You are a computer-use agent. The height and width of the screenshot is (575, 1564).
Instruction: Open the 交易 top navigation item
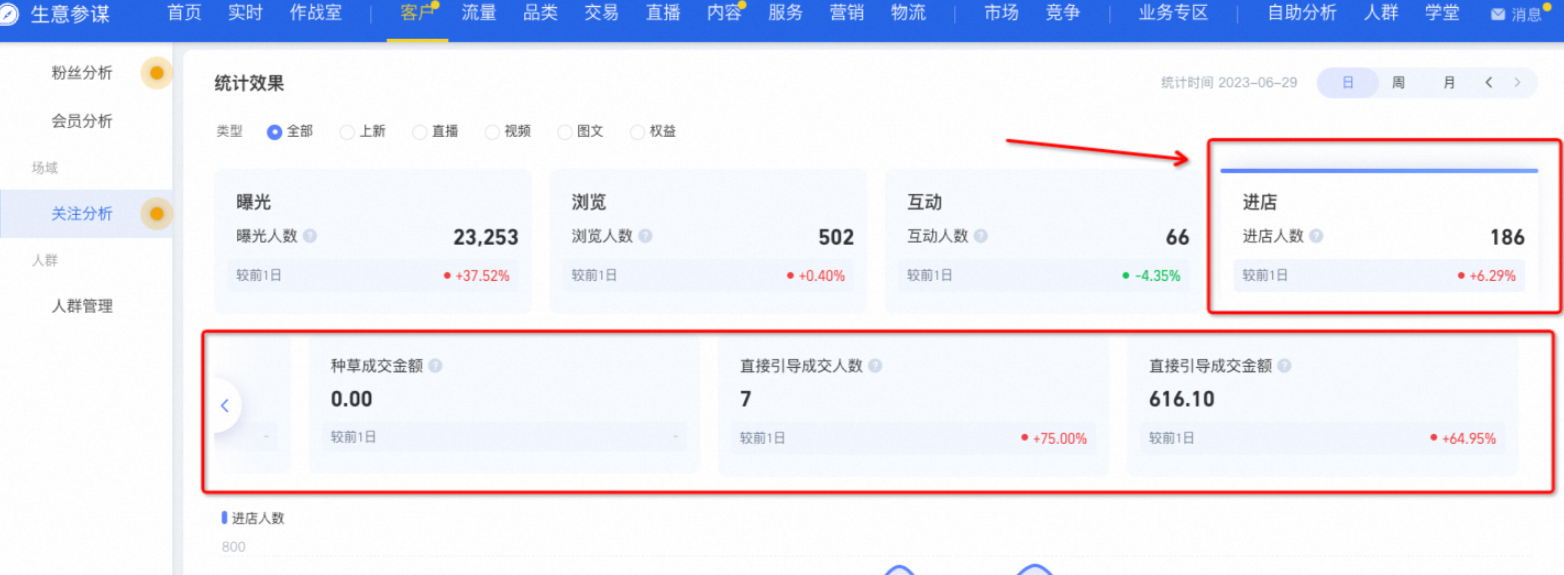(x=601, y=14)
